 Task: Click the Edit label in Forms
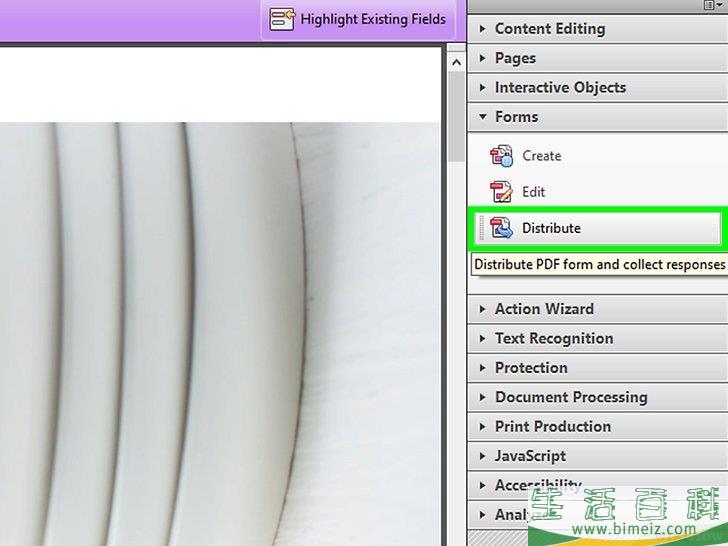[533, 192]
